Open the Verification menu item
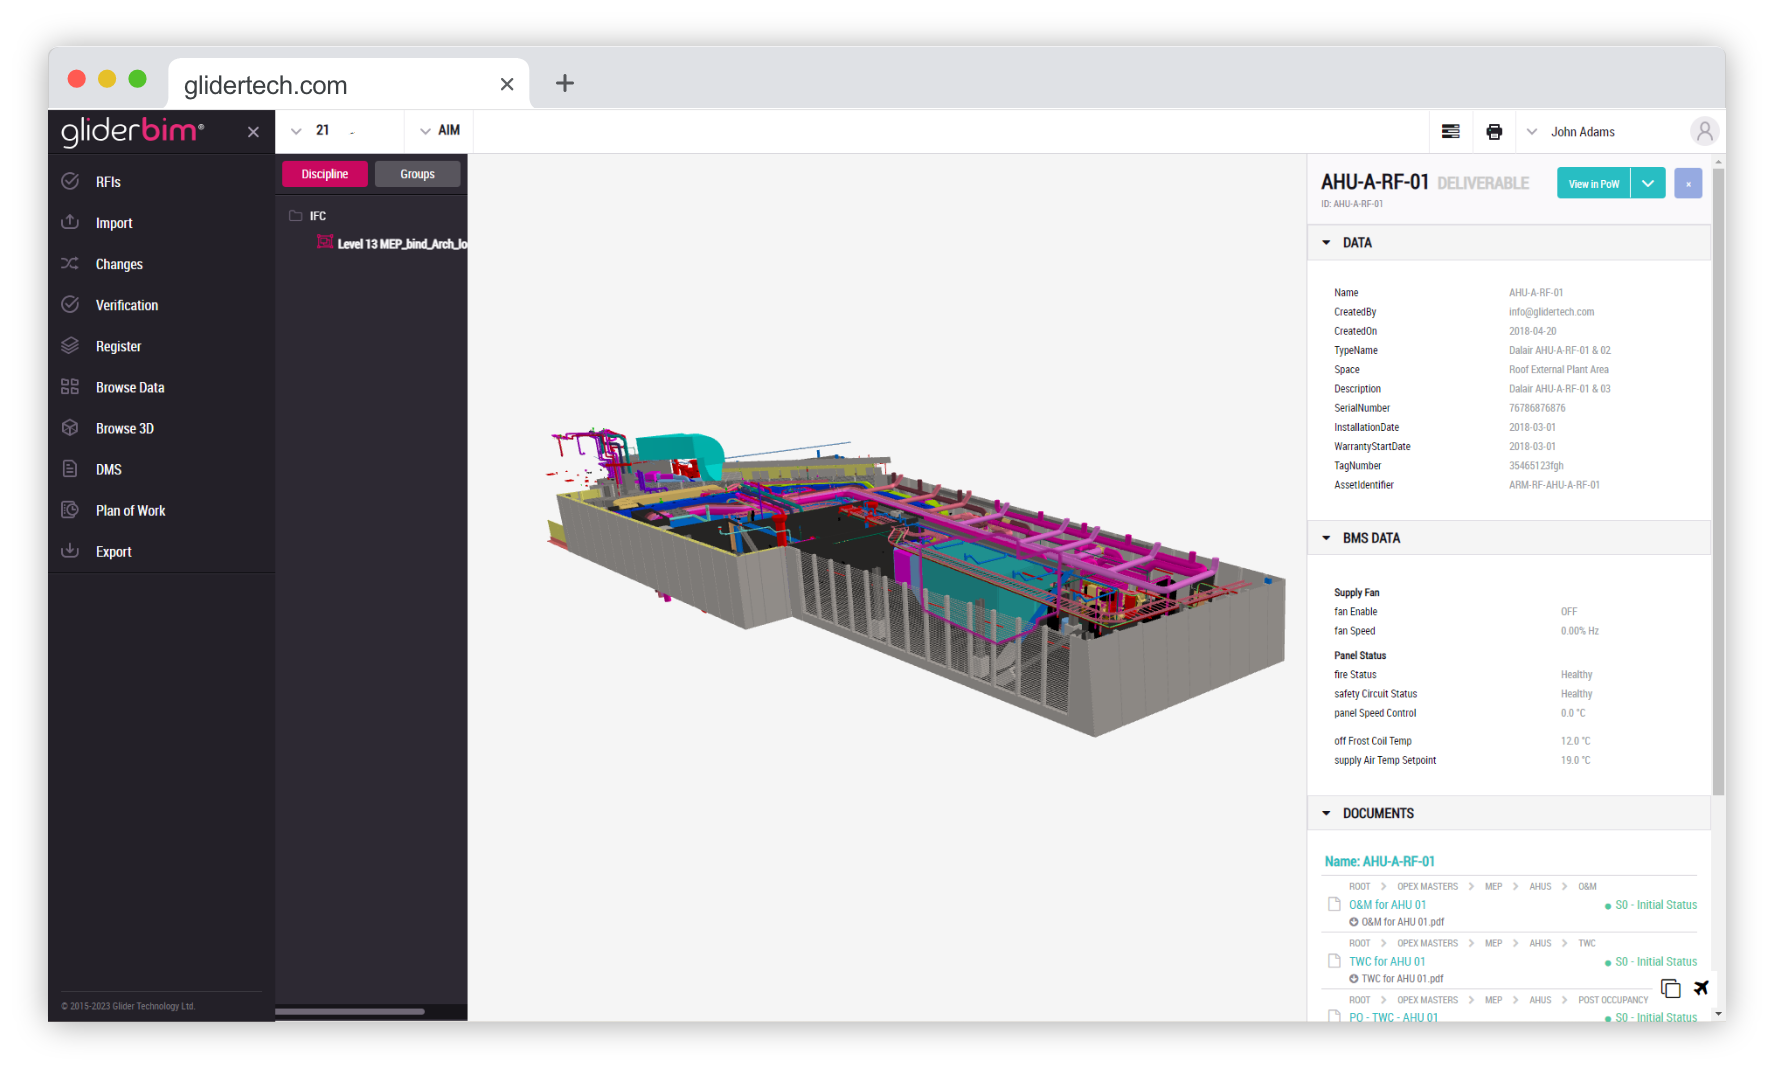1774x1072 pixels. 126,305
